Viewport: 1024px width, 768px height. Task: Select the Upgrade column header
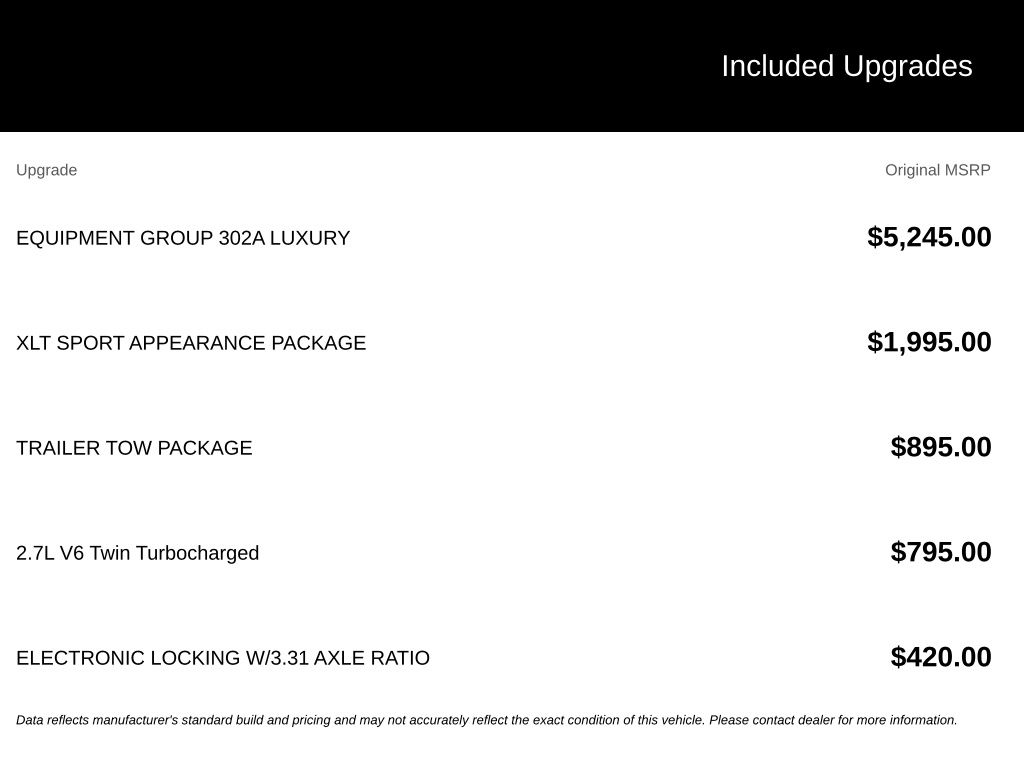pos(46,170)
